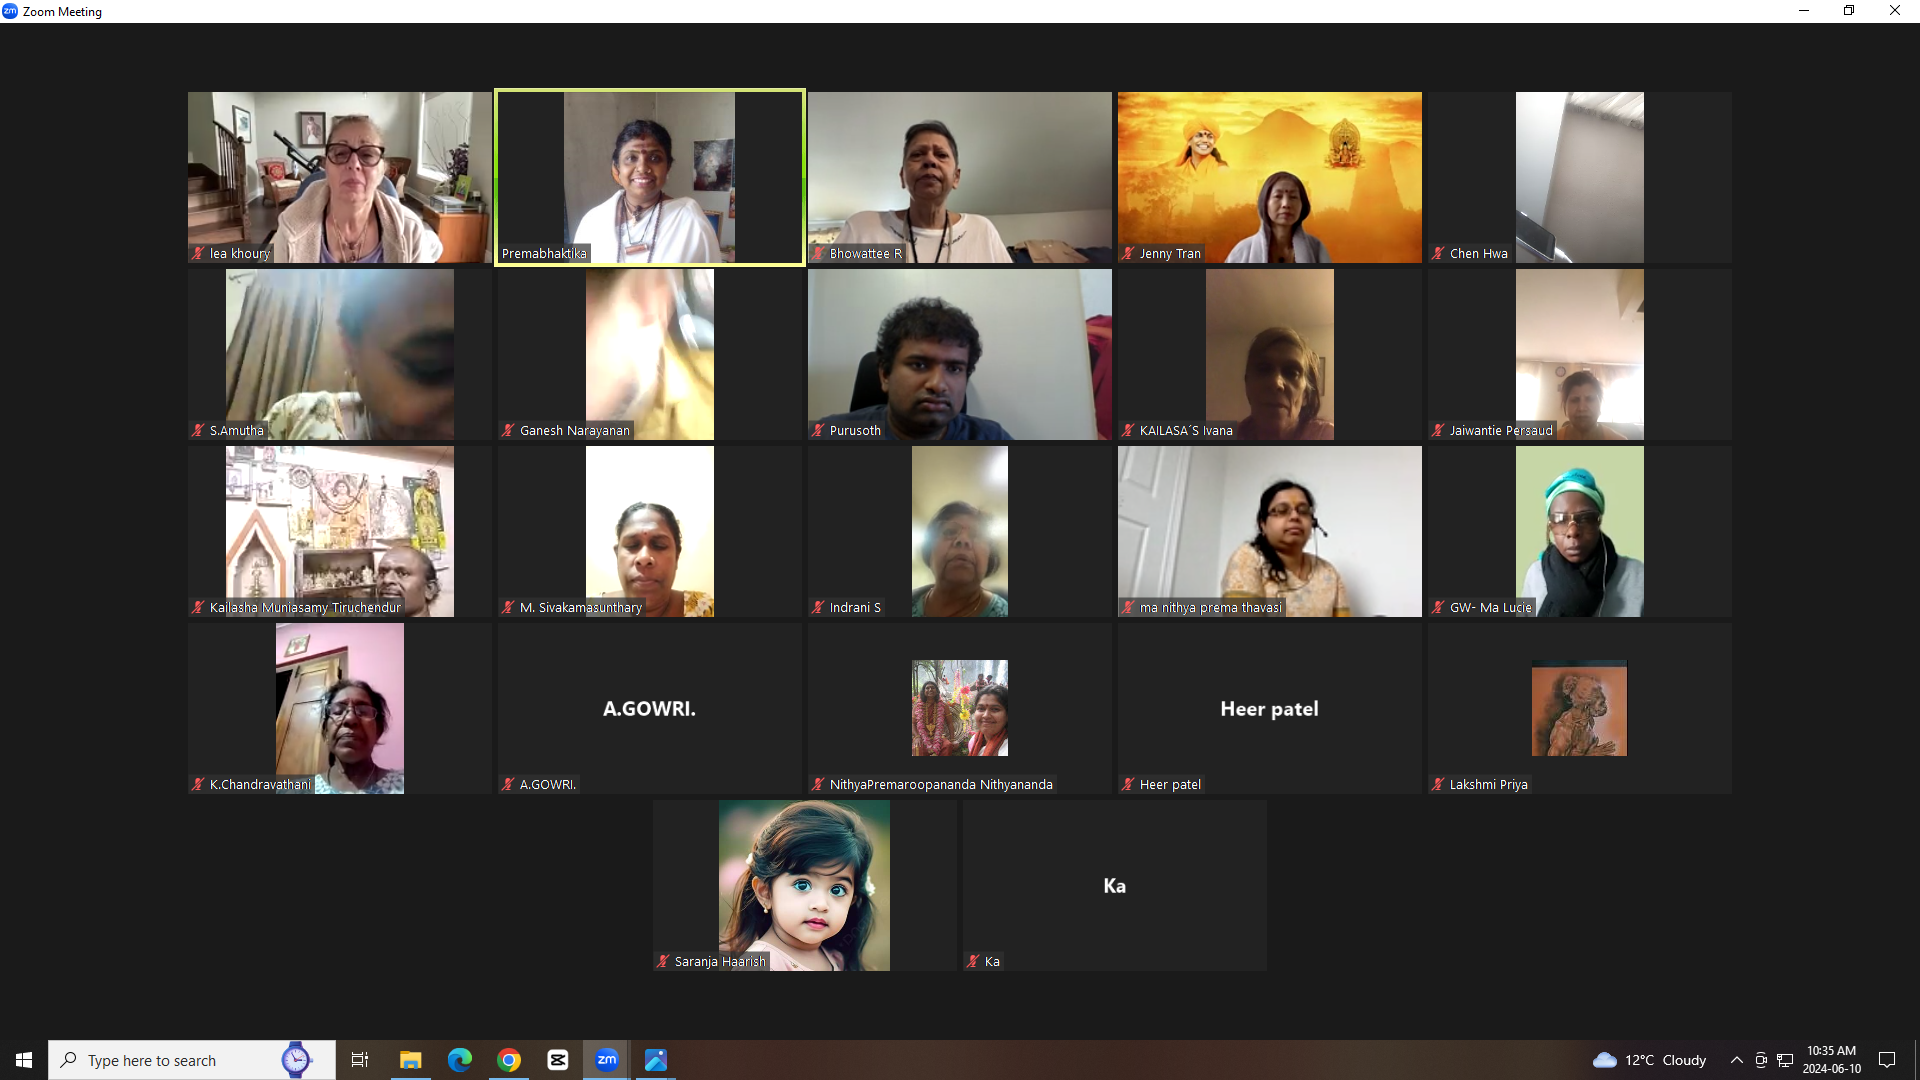Click muted mic icon next to Purusoth
The height and width of the screenshot is (1080, 1920).
click(818, 431)
